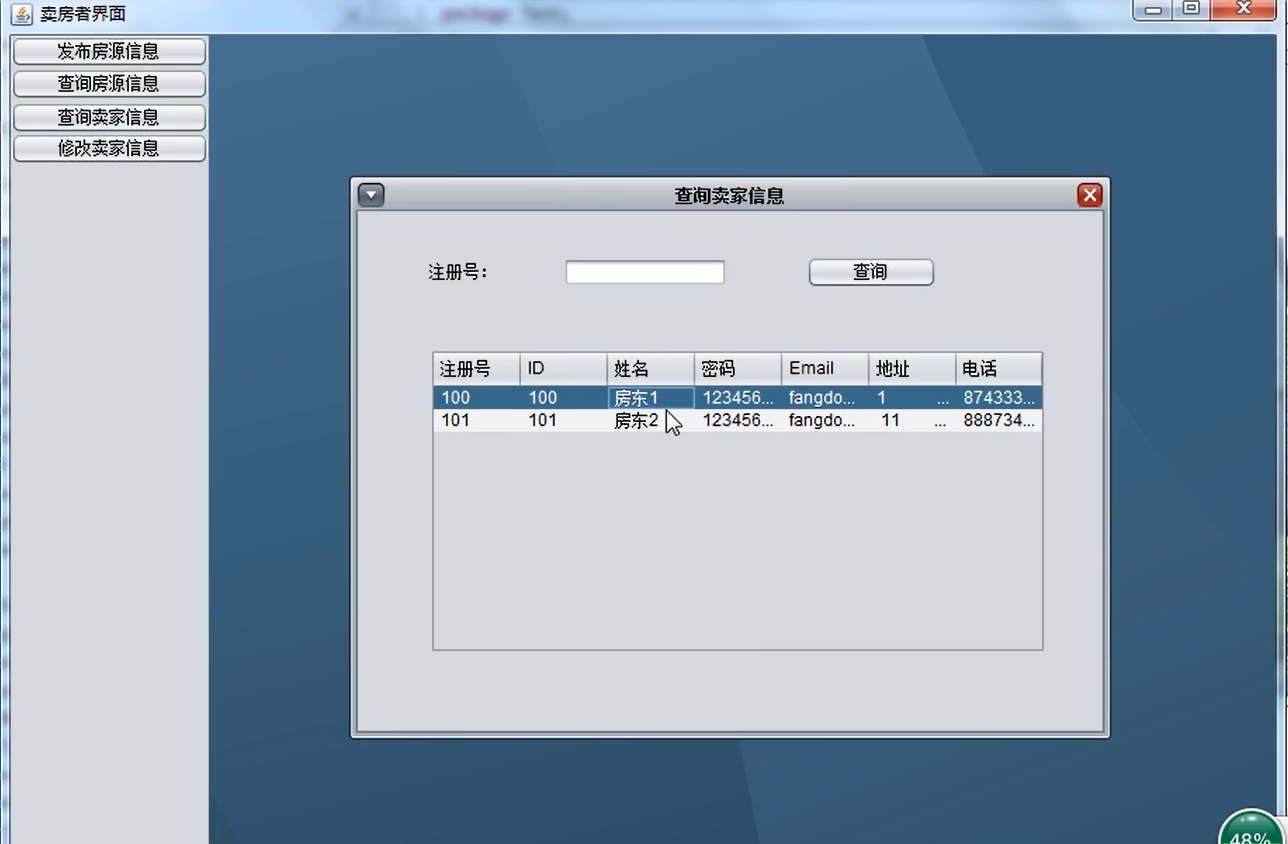Select the 房东1 name cell
Image resolution: width=1288 pixels, height=844 pixels.
[x=651, y=398]
